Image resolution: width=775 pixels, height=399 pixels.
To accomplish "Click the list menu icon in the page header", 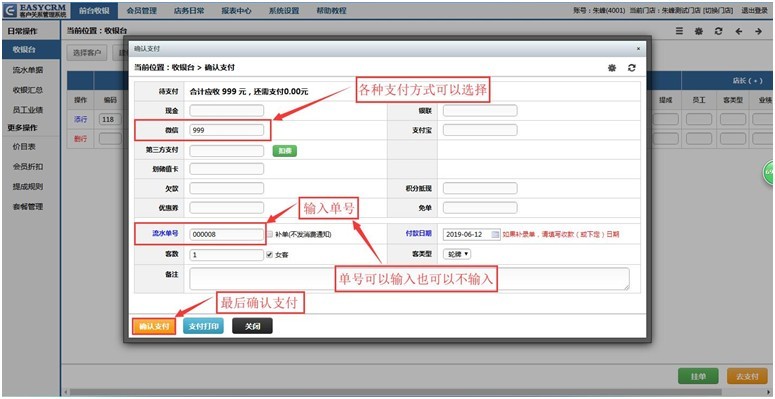I will pyautogui.click(x=680, y=31).
